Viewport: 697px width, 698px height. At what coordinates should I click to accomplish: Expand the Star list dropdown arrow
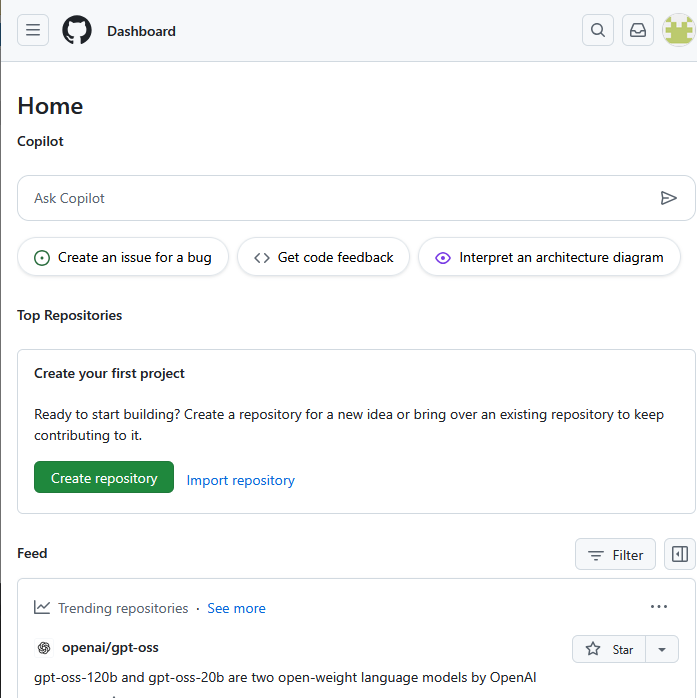coord(662,649)
